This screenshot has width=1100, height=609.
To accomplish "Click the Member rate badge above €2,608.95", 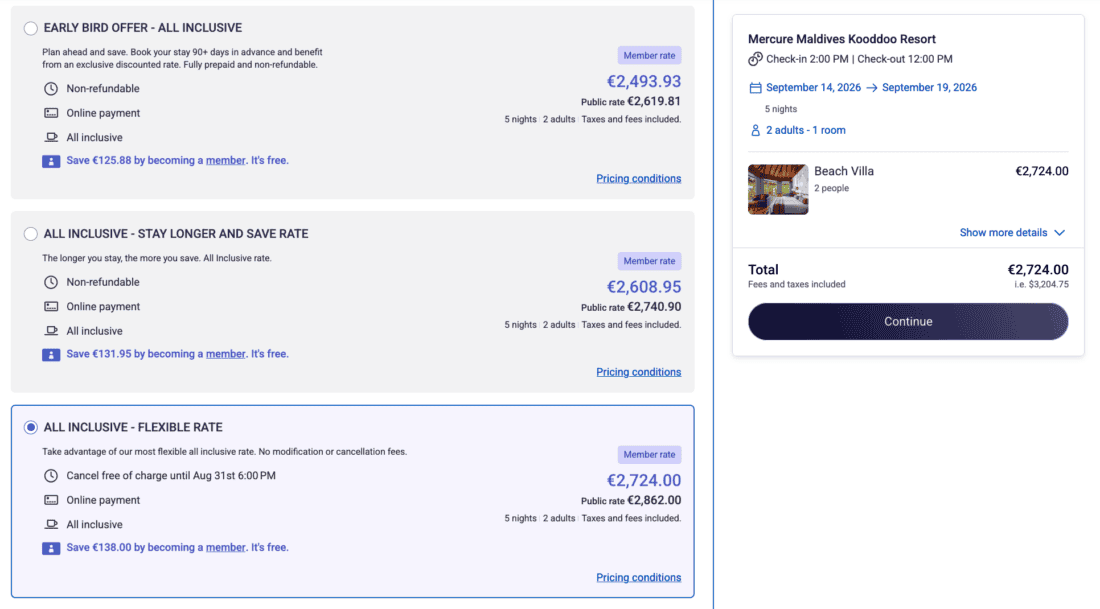I will (649, 261).
